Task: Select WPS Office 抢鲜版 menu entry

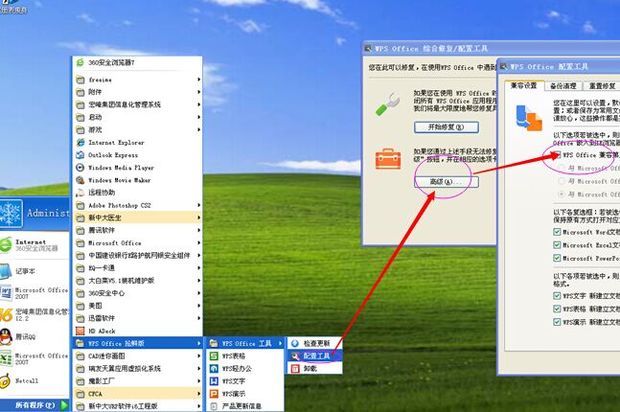Action: [x=137, y=343]
